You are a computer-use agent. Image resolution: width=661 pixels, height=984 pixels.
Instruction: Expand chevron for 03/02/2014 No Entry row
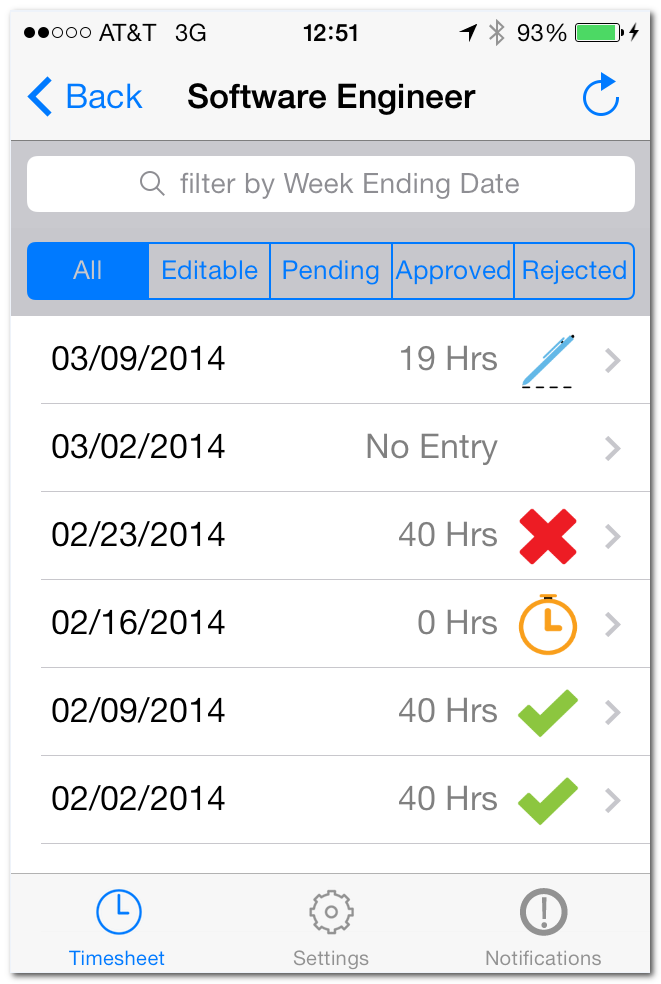pyautogui.click(x=613, y=448)
